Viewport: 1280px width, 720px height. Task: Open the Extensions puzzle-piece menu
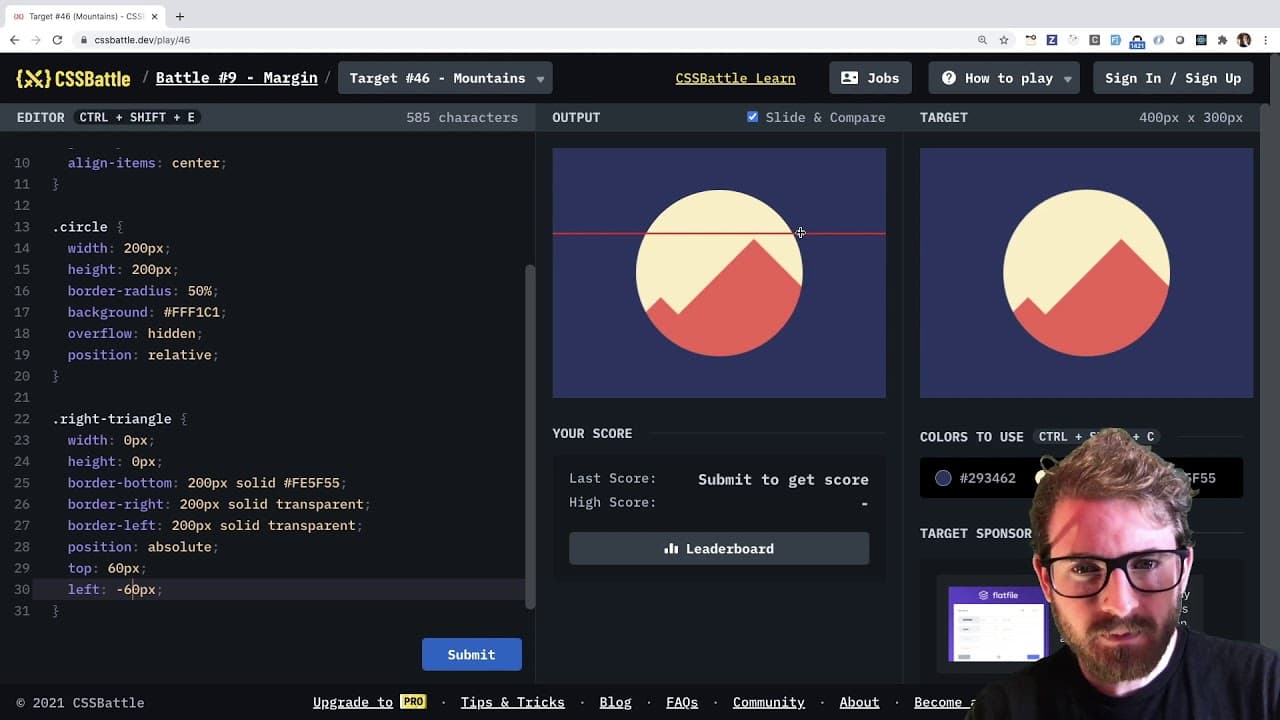[1222, 40]
